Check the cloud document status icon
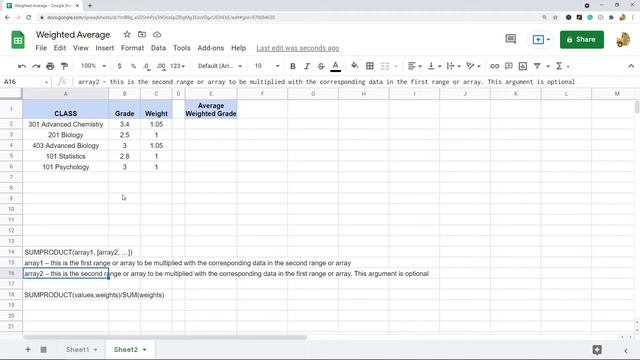 pyautogui.click(x=157, y=34)
